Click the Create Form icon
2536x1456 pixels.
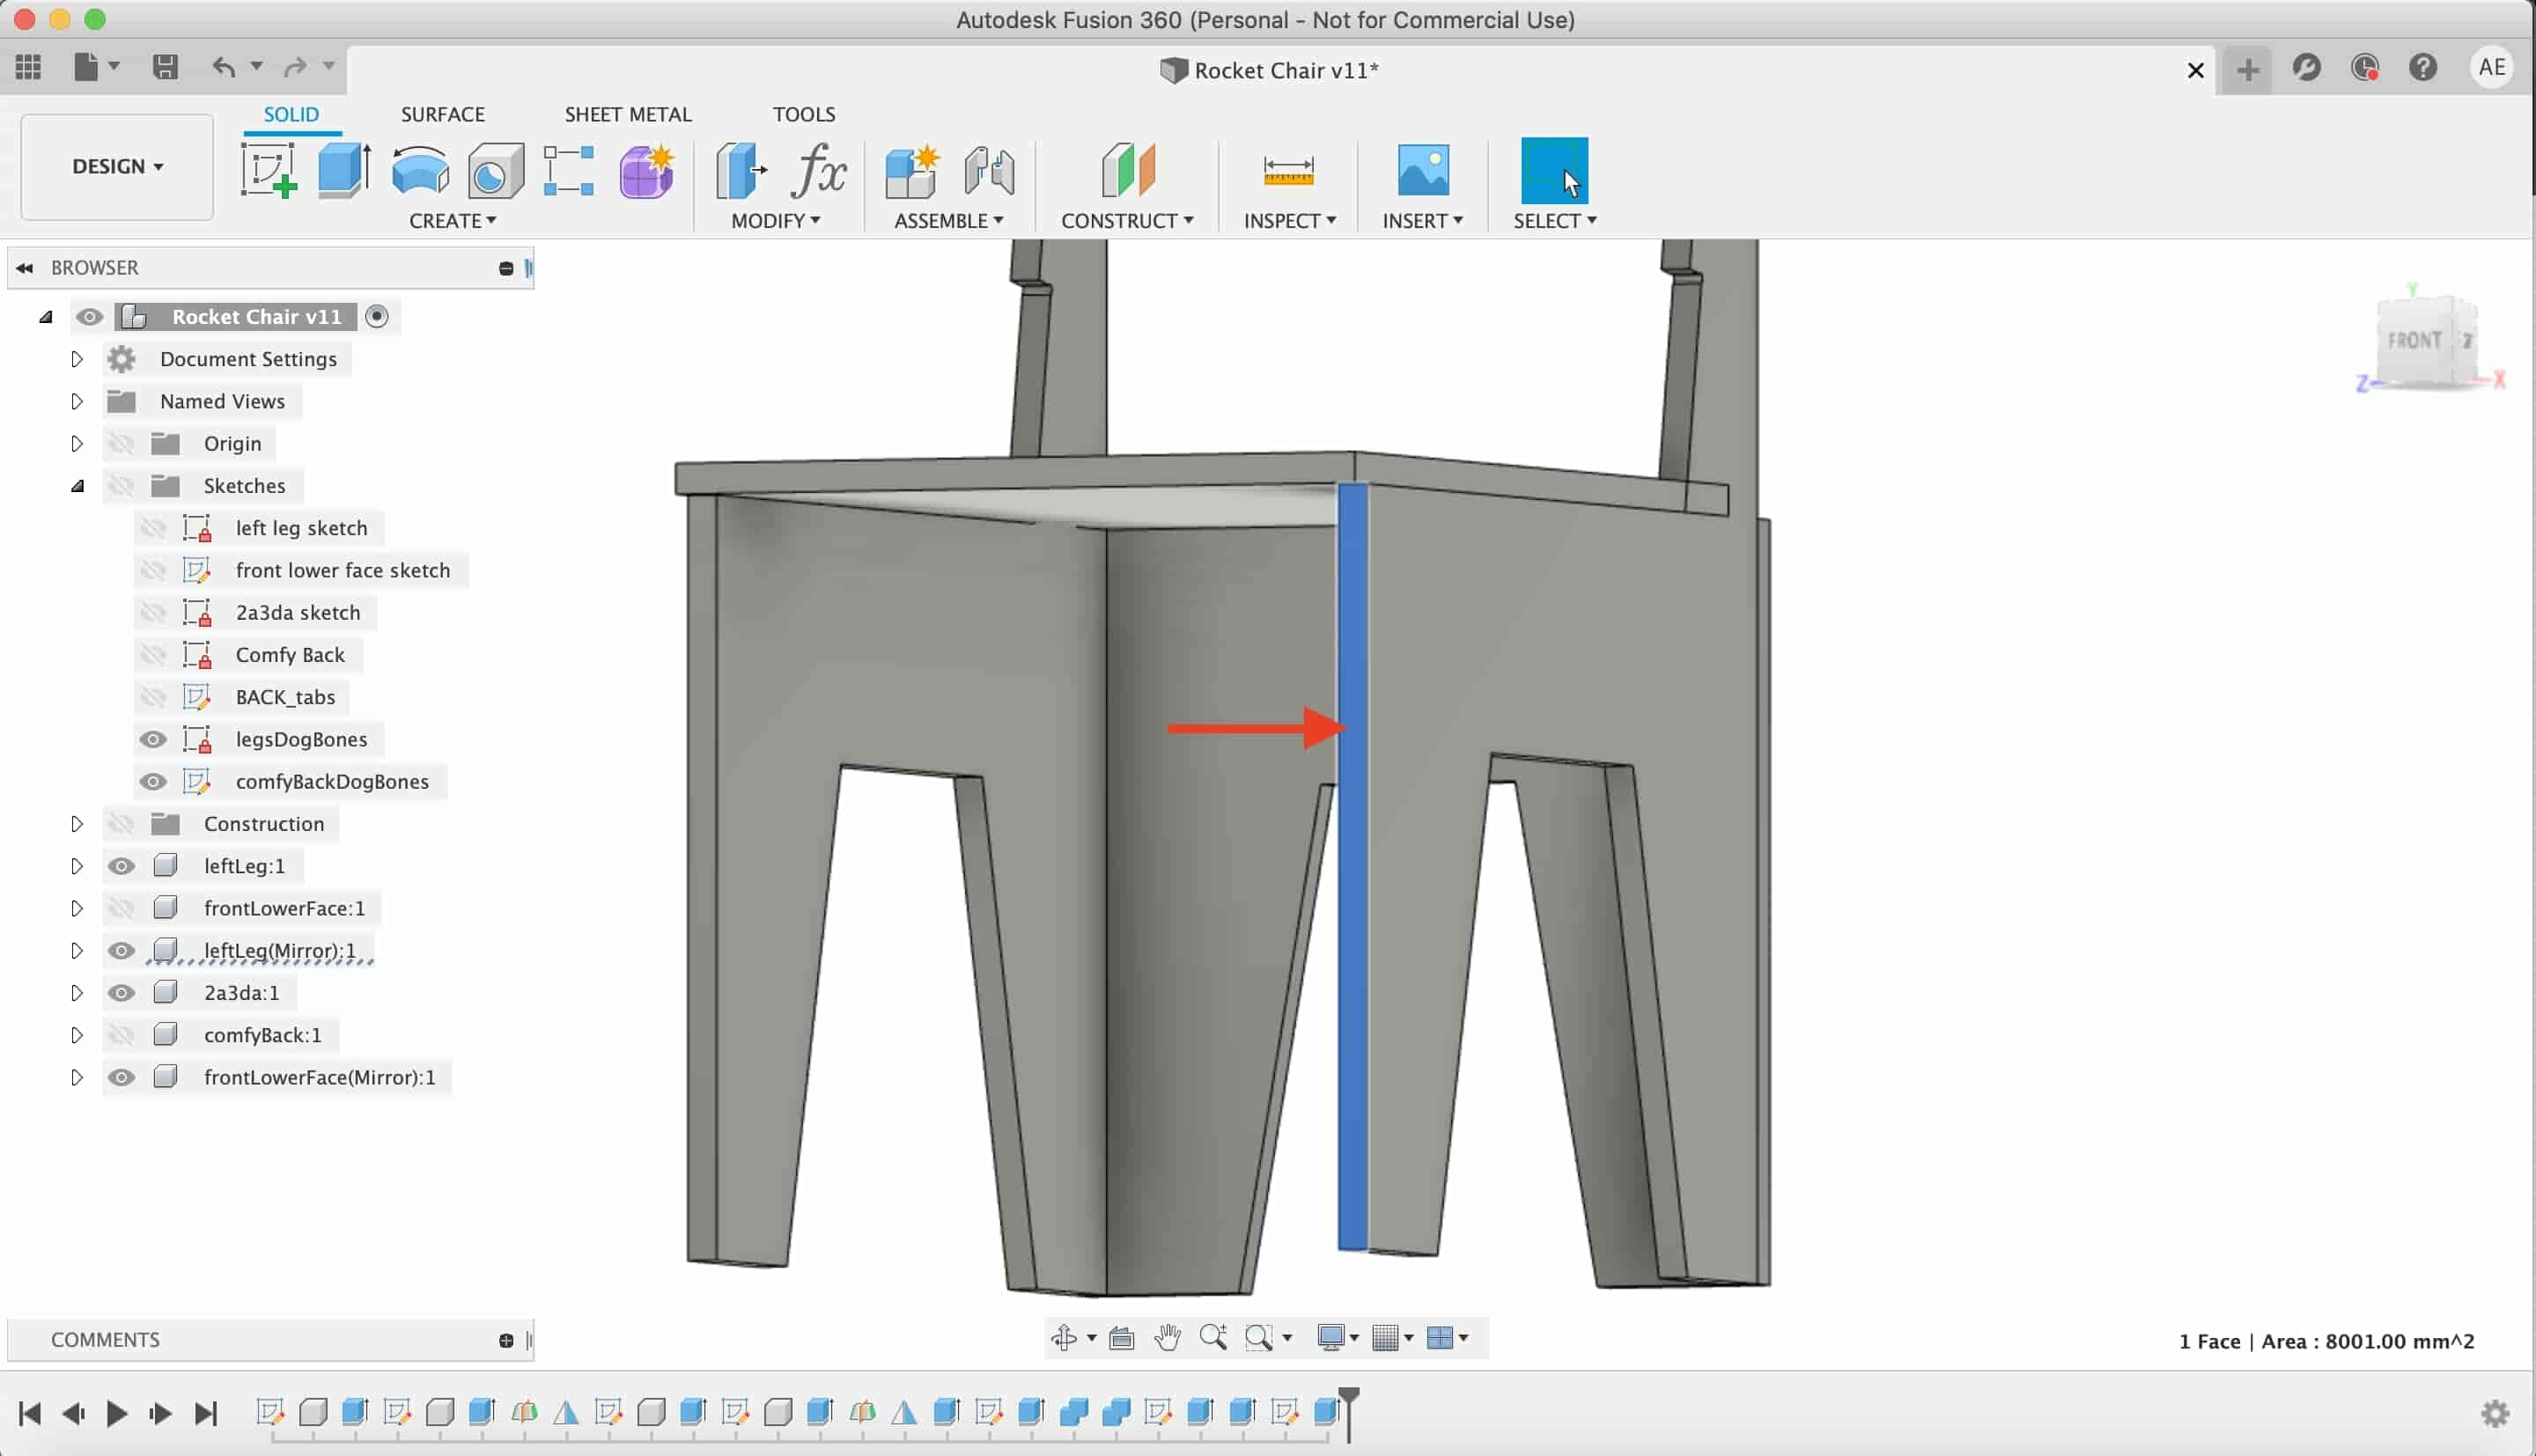[646, 170]
